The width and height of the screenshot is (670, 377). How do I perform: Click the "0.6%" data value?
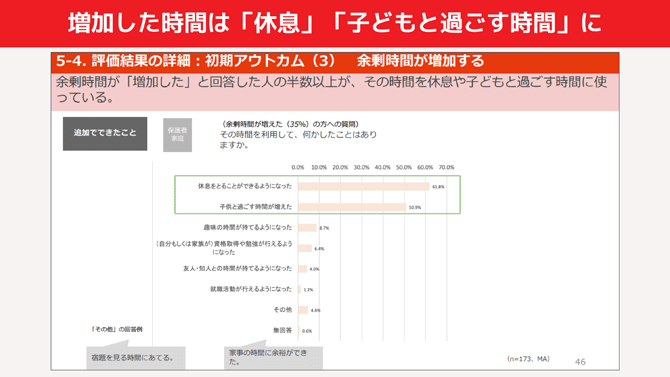(x=307, y=331)
